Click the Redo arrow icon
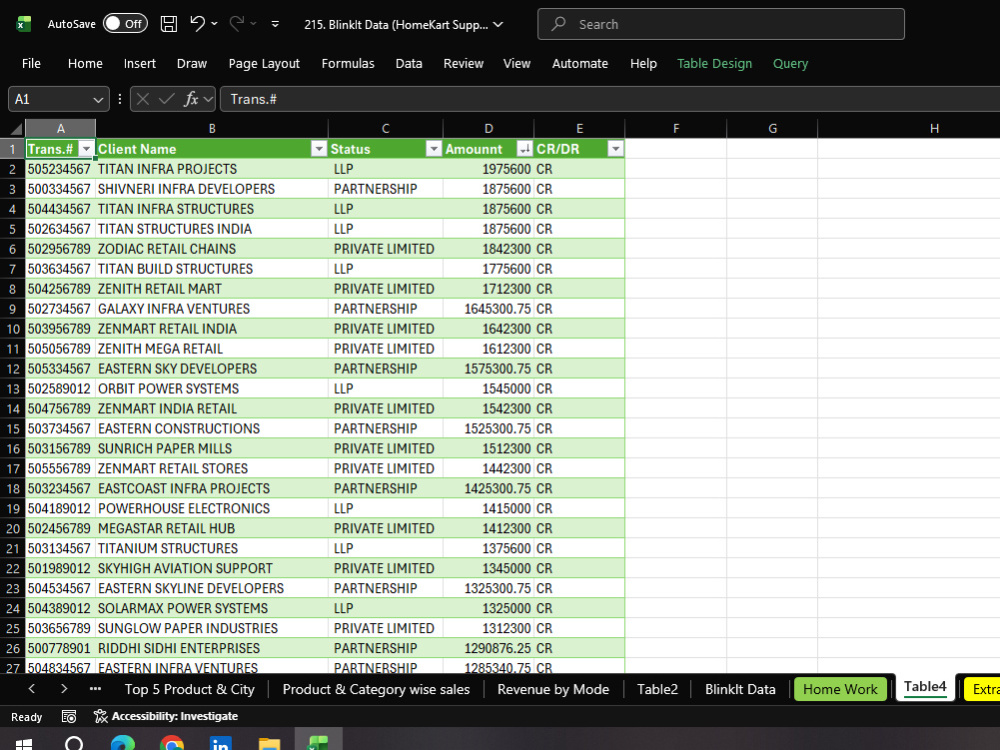 pyautogui.click(x=237, y=24)
